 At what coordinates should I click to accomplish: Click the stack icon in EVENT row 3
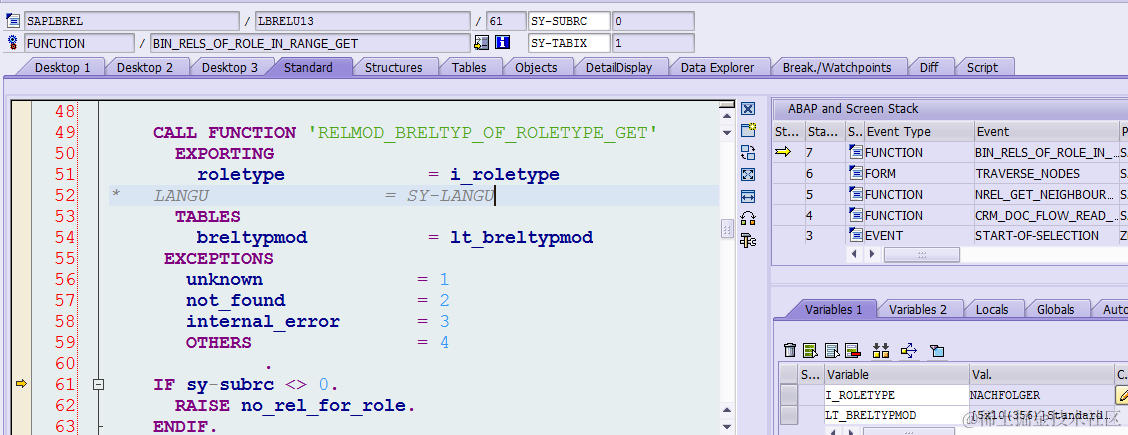pyautogui.click(x=855, y=236)
